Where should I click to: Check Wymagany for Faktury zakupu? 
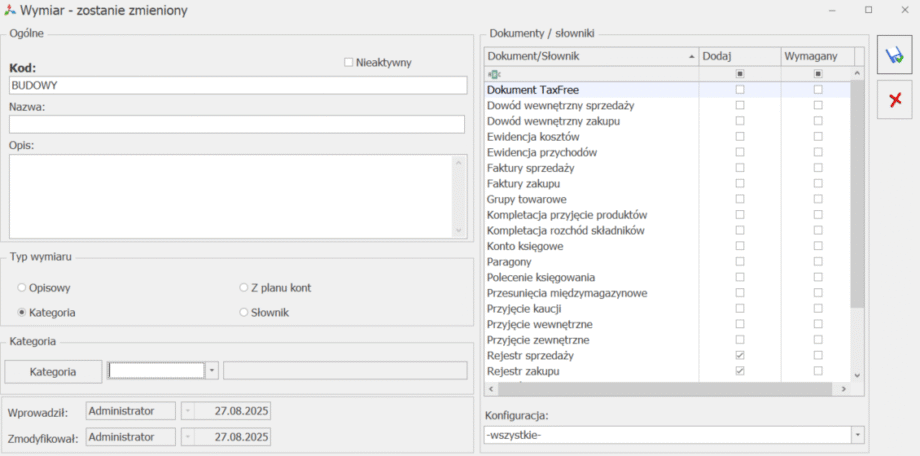click(x=817, y=184)
